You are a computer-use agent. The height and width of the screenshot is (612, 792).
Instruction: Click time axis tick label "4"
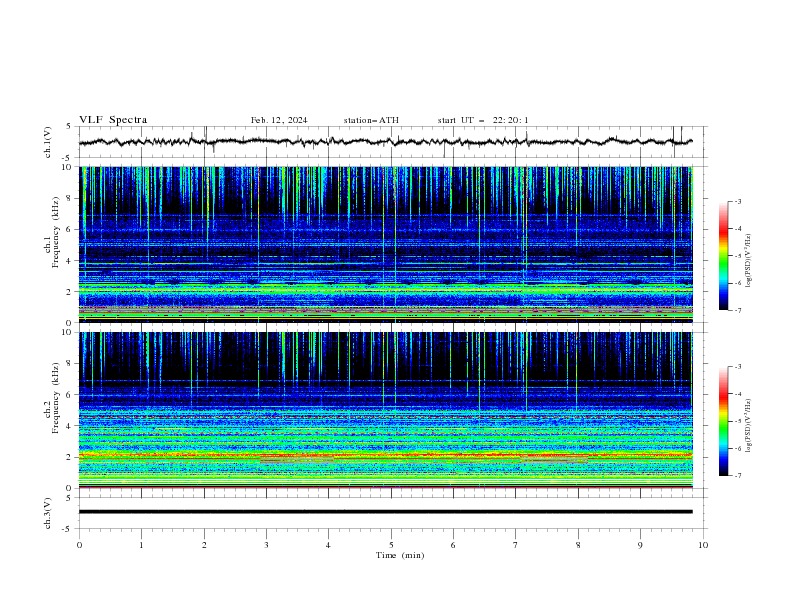click(328, 545)
